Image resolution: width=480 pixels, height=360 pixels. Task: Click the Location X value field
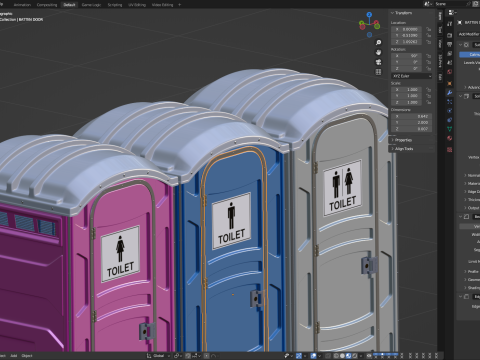(407, 29)
